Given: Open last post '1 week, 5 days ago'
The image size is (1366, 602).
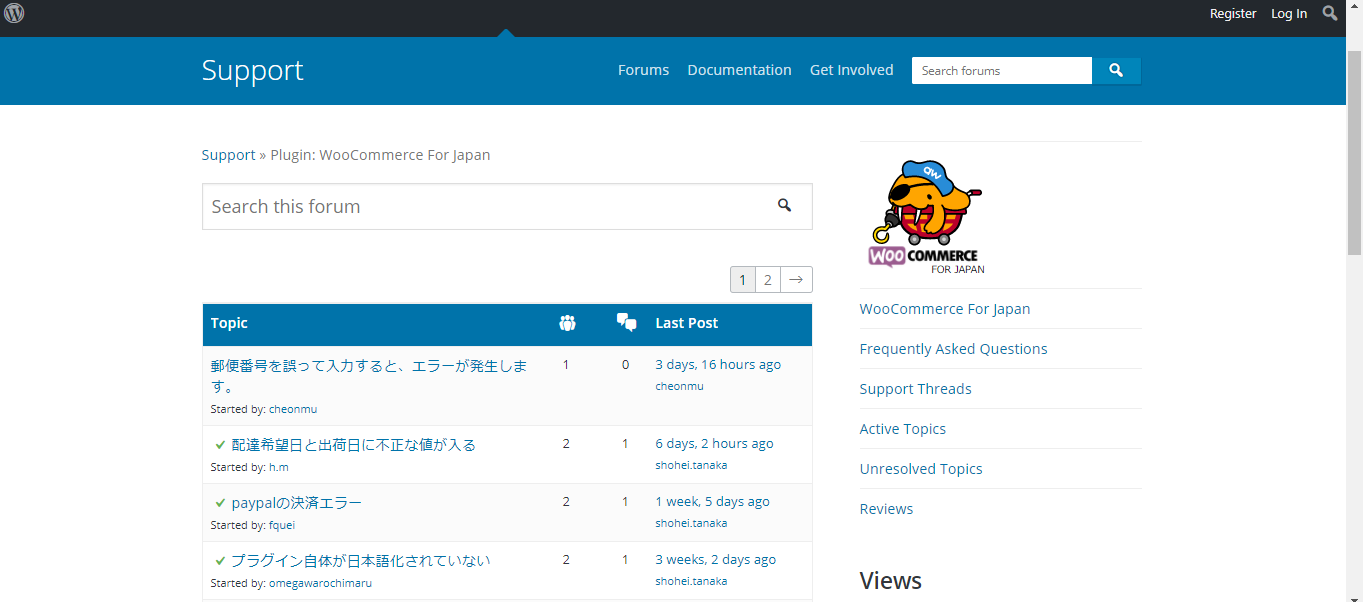Looking at the screenshot, I should [x=712, y=502].
